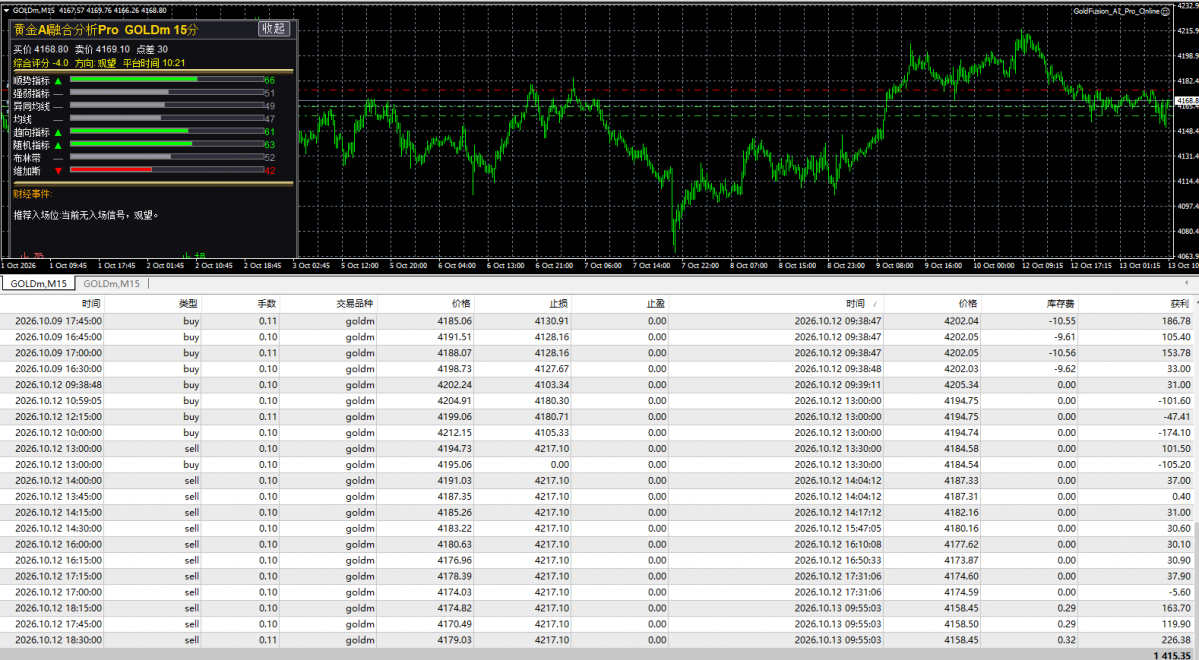Screen dimensions: 1199x660
Task: Click the 维加斯 red strength bar
Action: 111,169
